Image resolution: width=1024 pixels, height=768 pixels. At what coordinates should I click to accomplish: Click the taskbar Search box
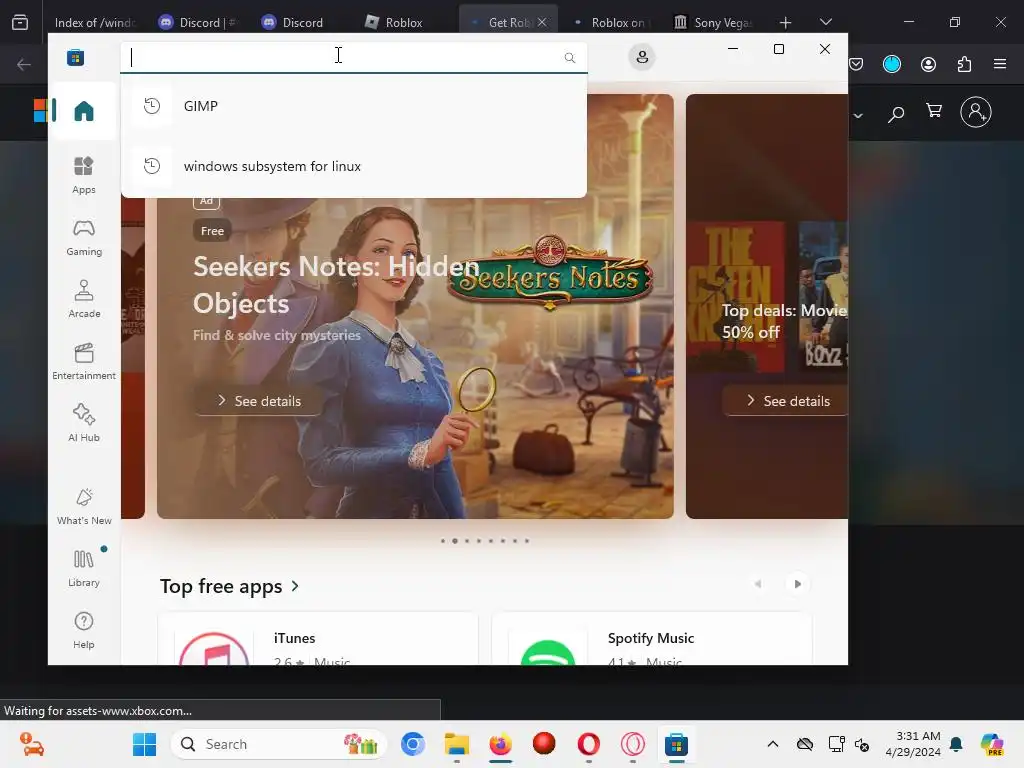280,744
